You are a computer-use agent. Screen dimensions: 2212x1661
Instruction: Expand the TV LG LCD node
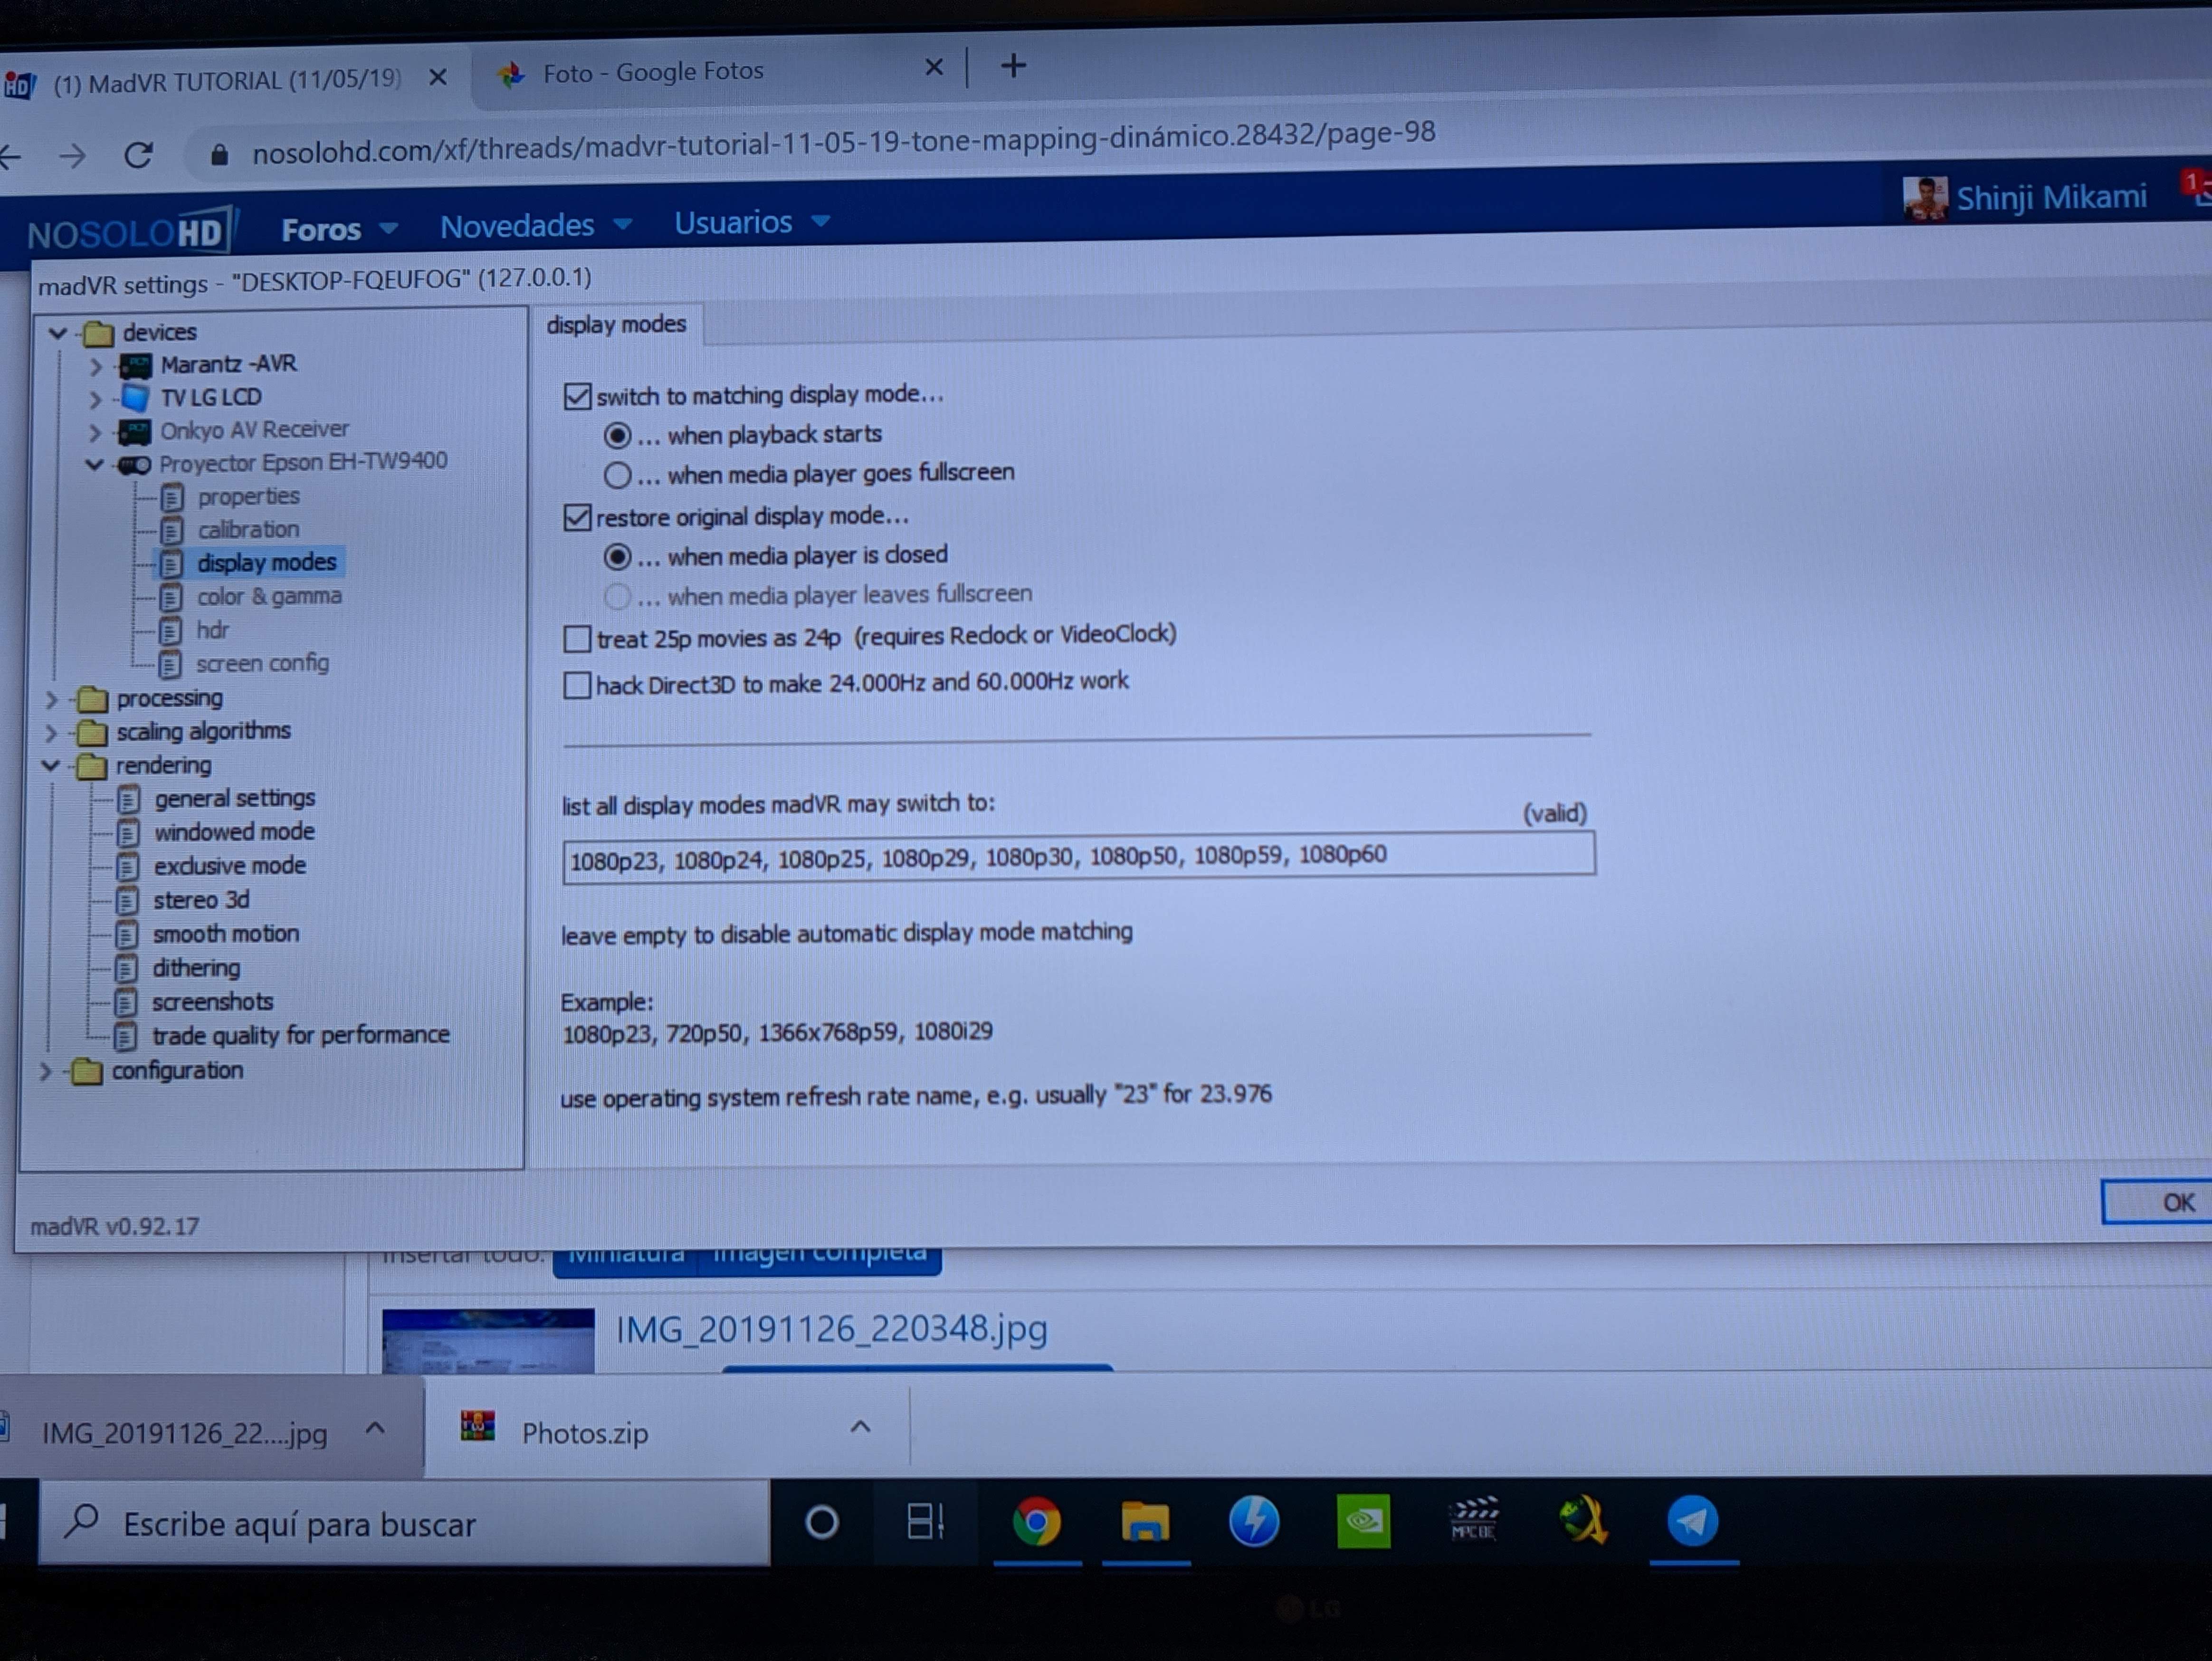pos(96,400)
